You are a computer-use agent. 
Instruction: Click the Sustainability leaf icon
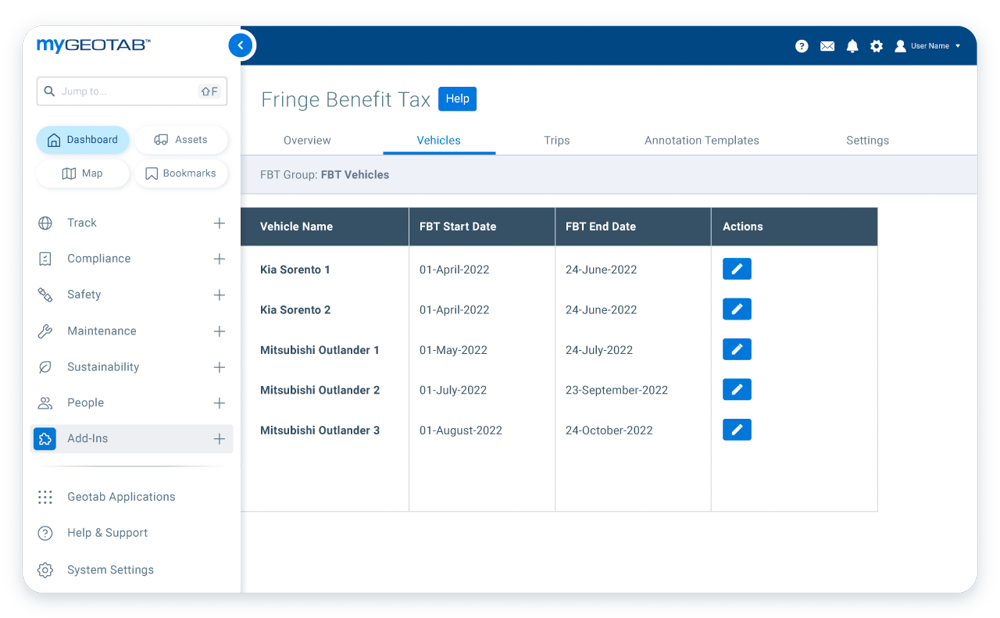point(45,367)
